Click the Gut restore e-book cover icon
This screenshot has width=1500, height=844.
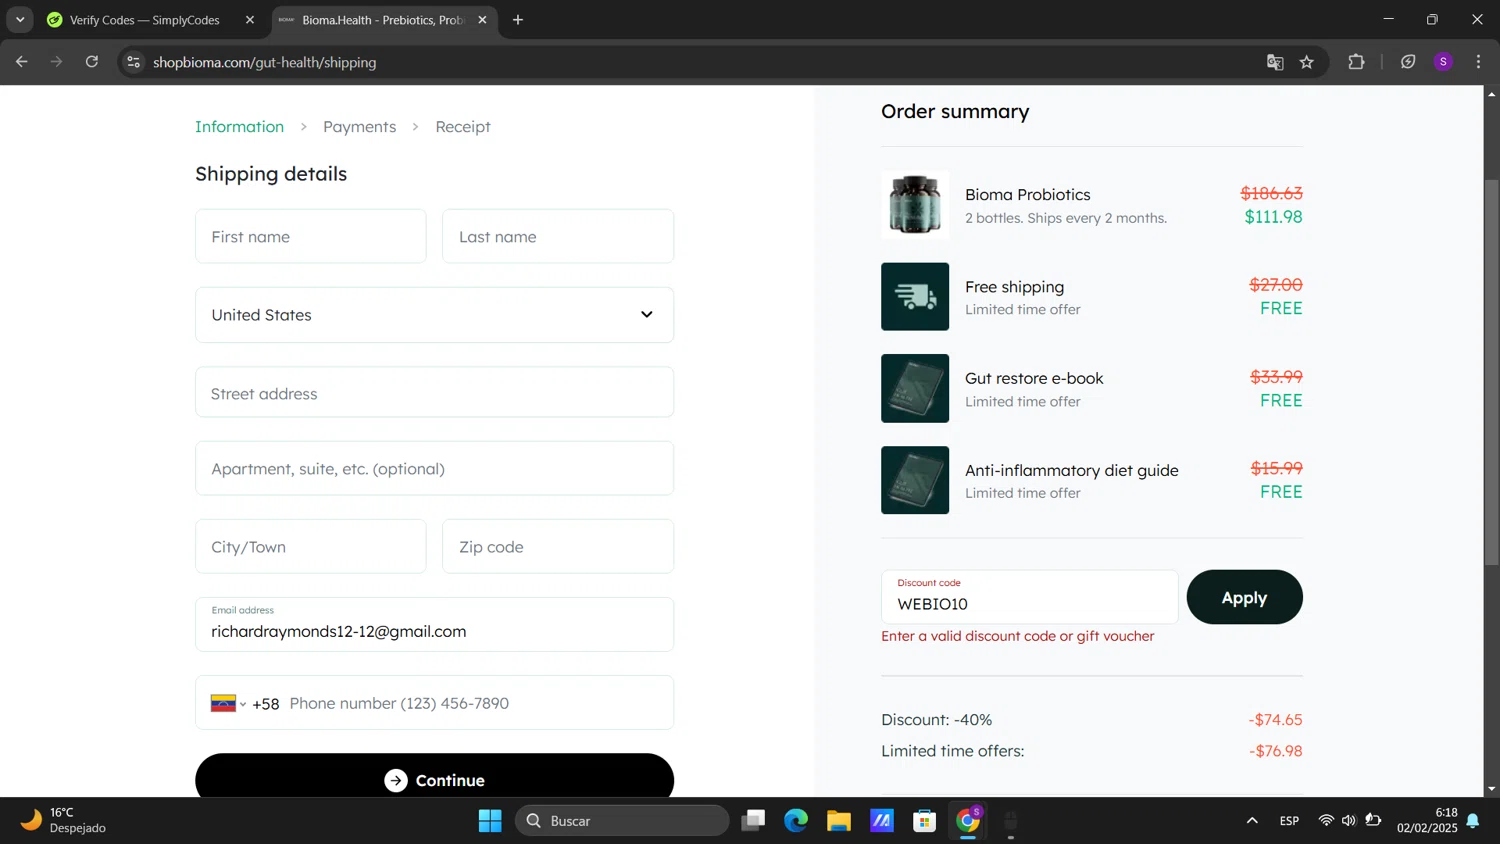point(915,388)
